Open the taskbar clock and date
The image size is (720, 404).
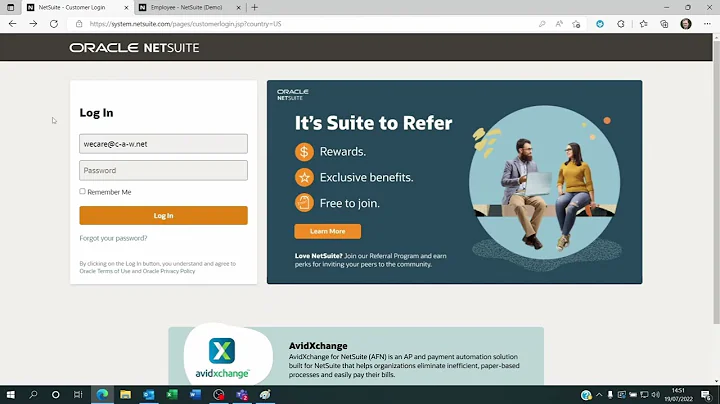click(x=678, y=395)
